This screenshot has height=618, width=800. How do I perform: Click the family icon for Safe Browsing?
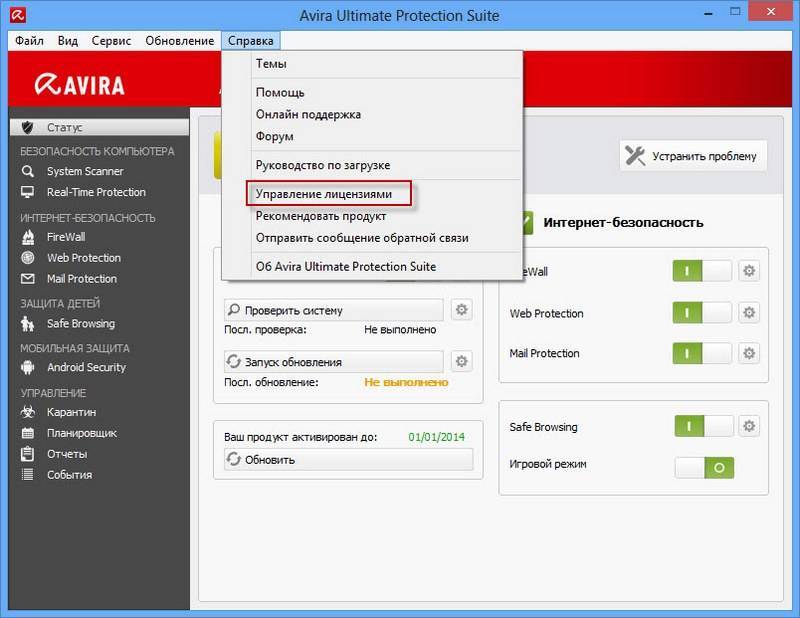tap(28, 324)
